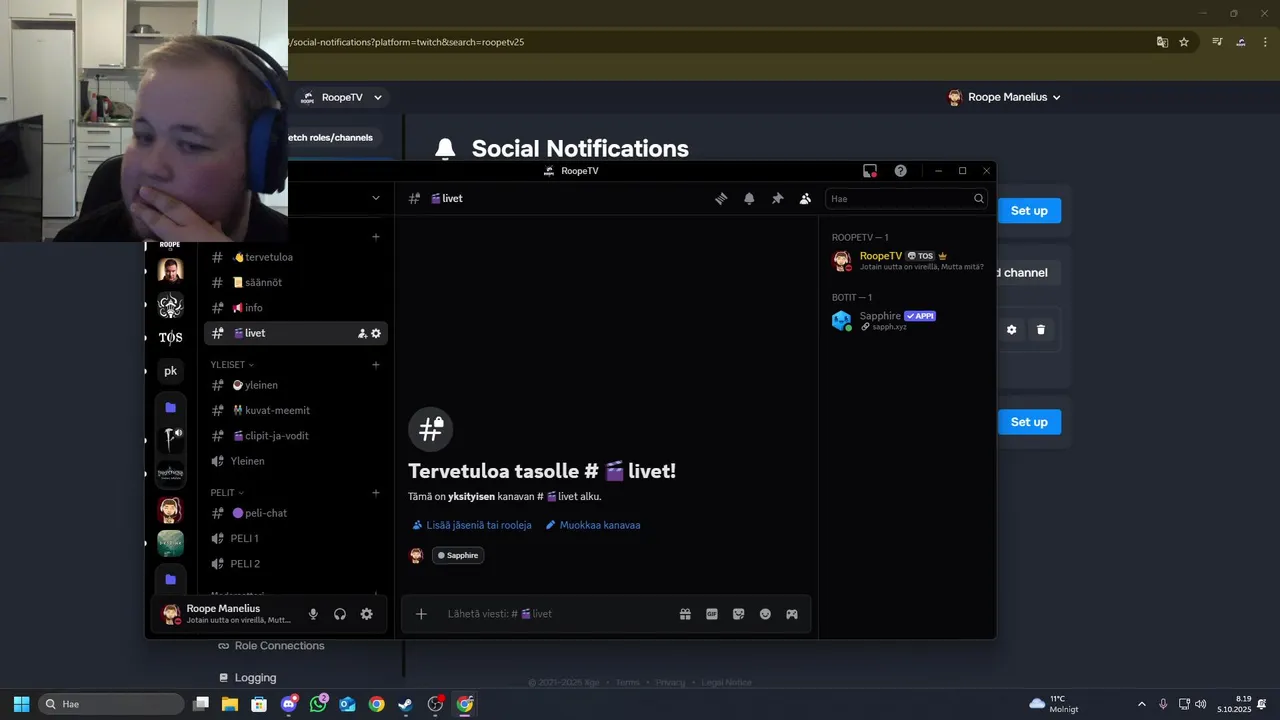Open the gift icon in message bar

[x=685, y=614]
